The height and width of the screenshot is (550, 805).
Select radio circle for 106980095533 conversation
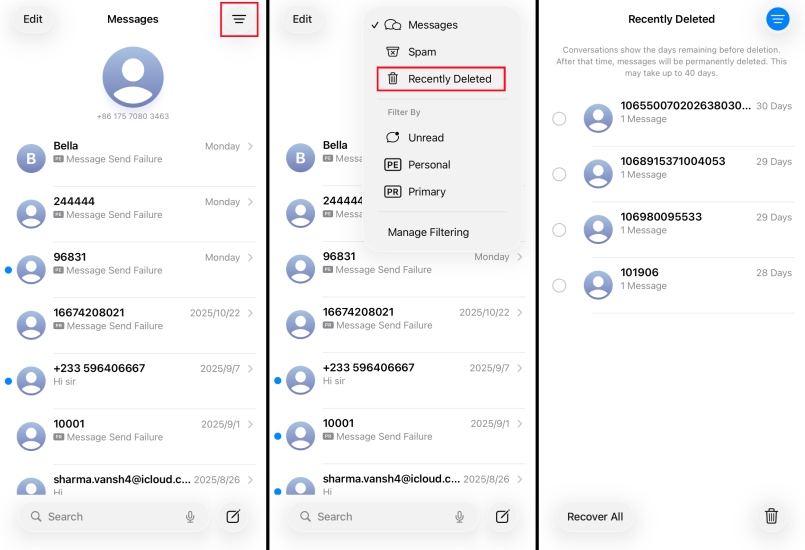pyautogui.click(x=559, y=230)
